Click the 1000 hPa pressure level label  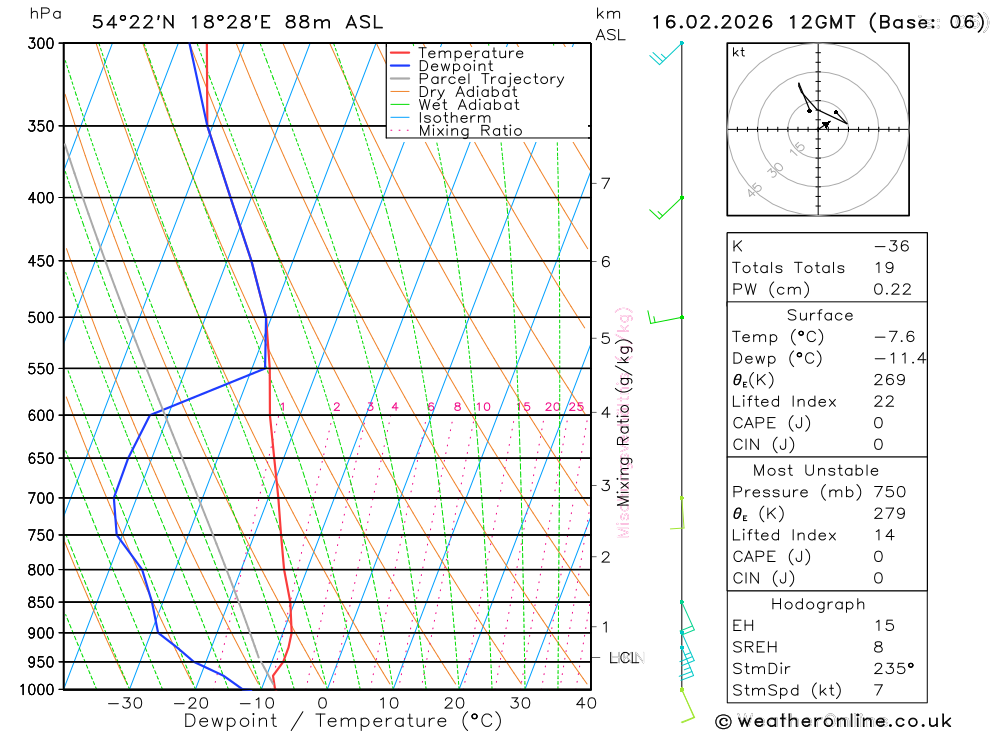tap(37, 690)
